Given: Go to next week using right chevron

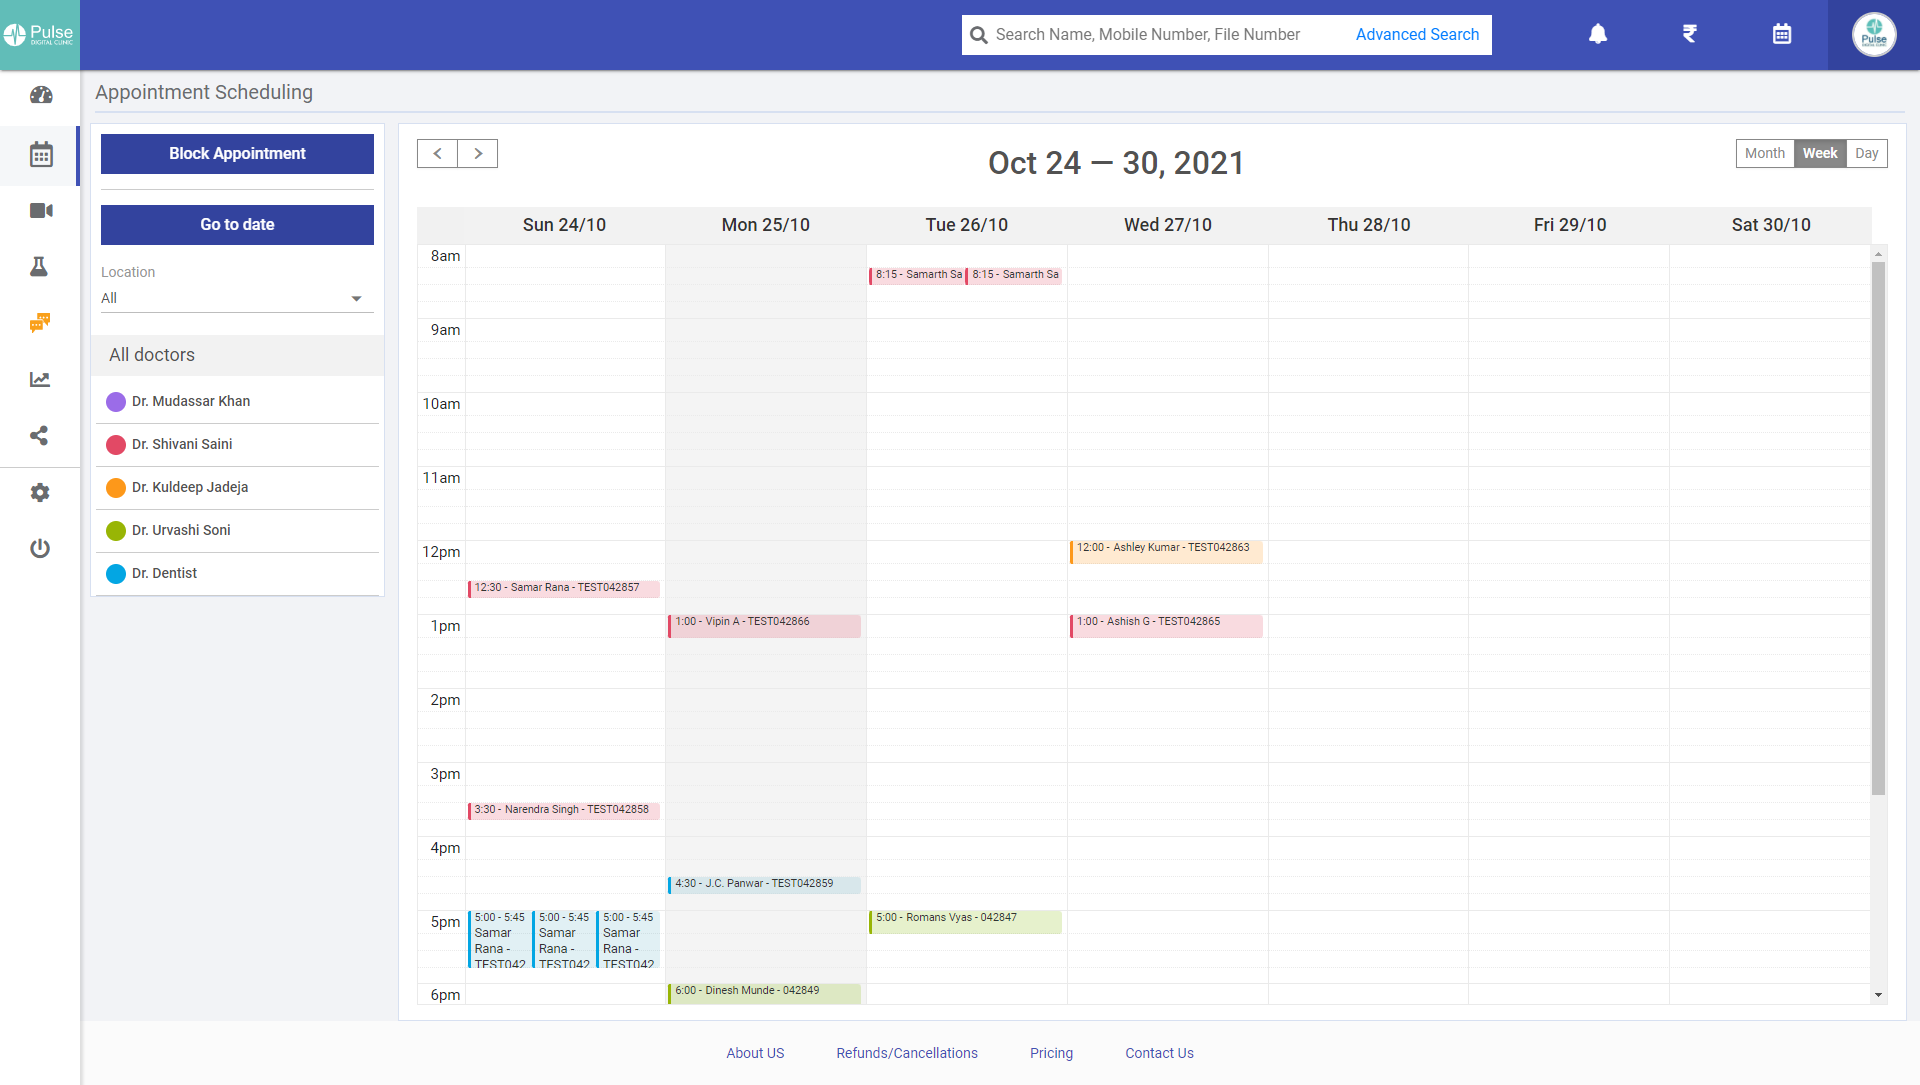Looking at the screenshot, I should pyautogui.click(x=478, y=153).
